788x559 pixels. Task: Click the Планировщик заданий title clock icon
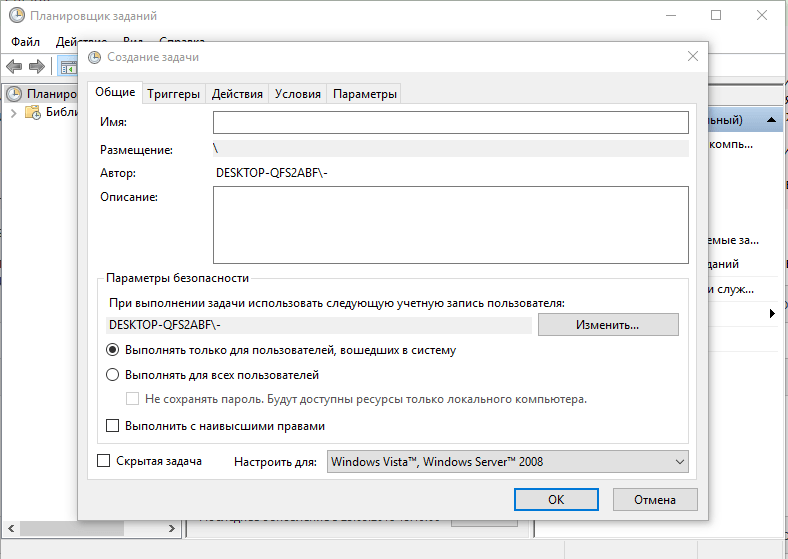coord(17,15)
